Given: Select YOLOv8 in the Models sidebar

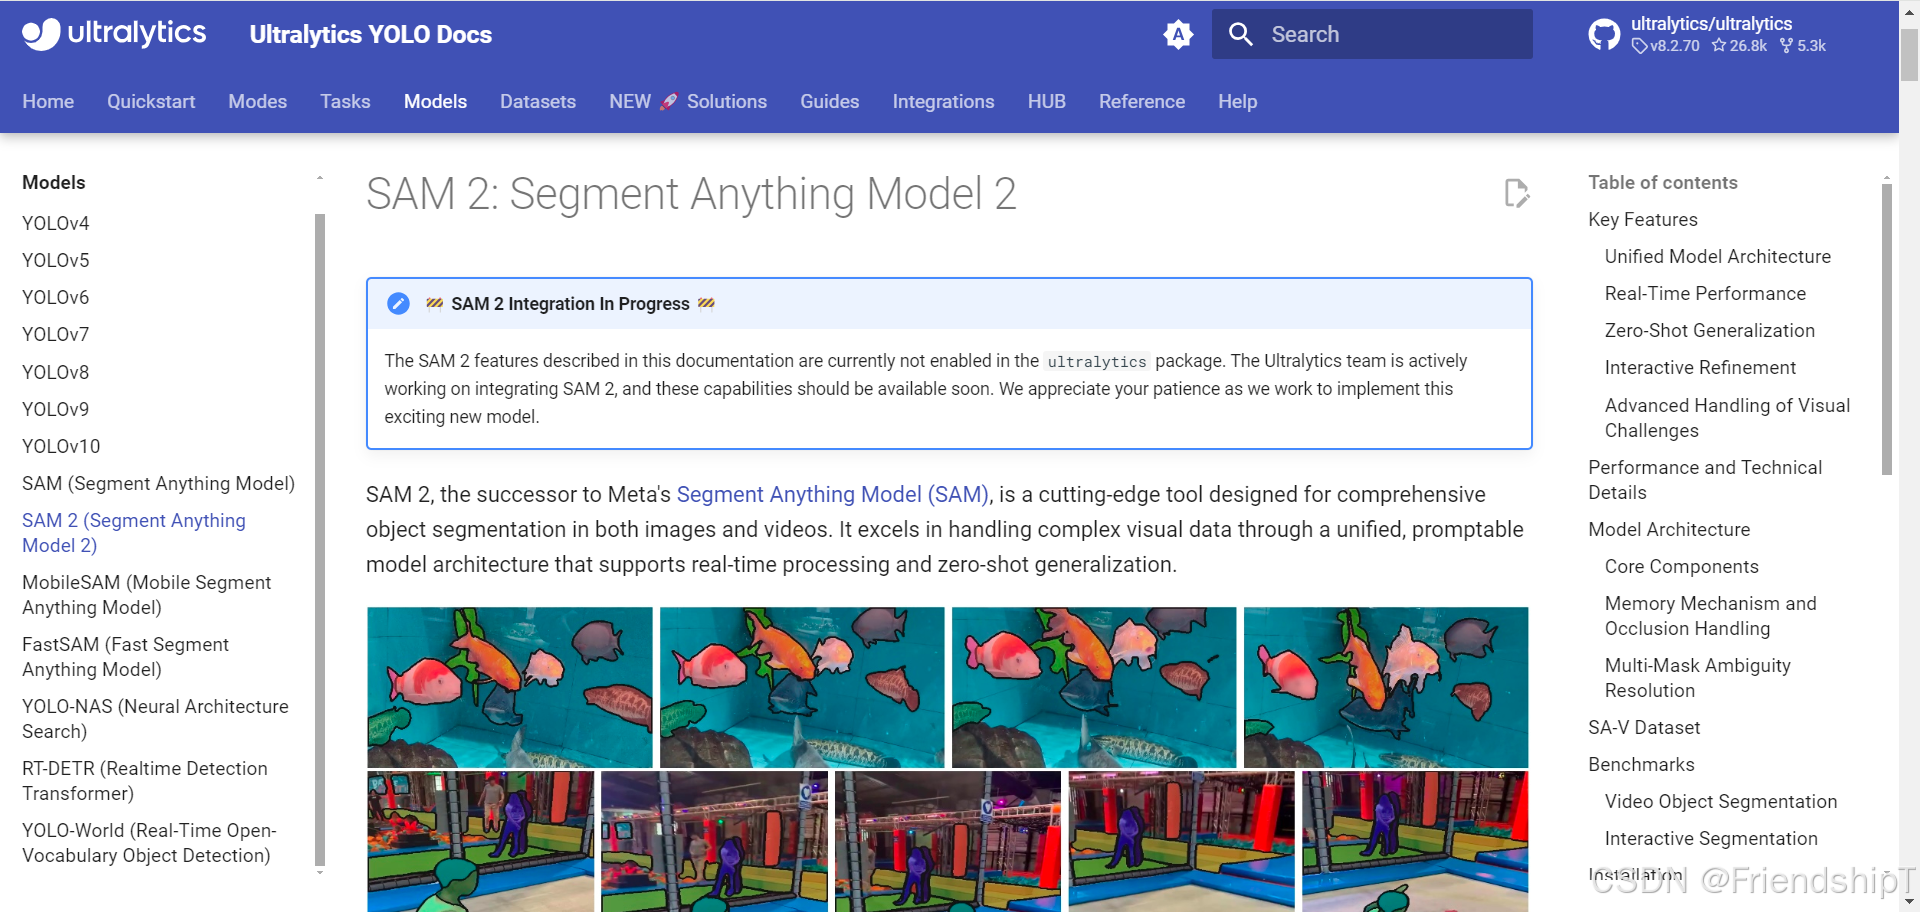Looking at the screenshot, I should (x=55, y=371).
